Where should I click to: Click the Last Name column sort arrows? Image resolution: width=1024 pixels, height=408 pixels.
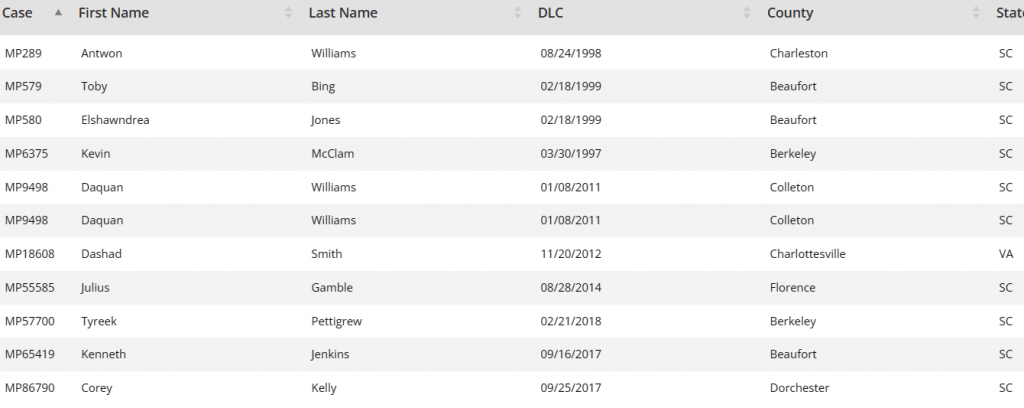pyautogui.click(x=517, y=13)
